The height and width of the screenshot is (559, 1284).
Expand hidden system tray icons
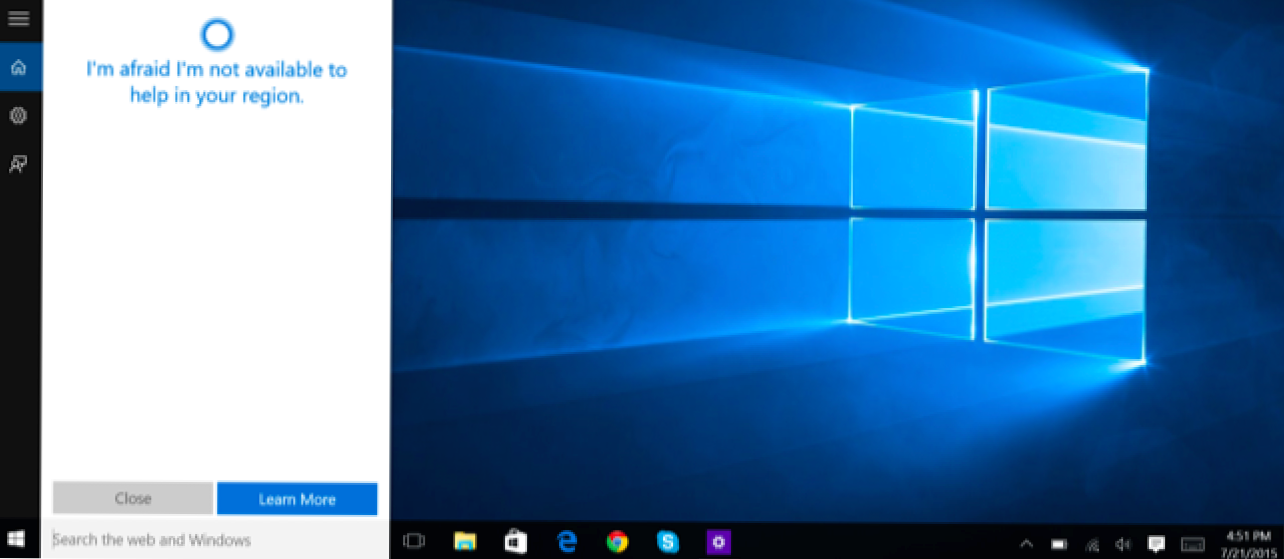[x=1026, y=543]
